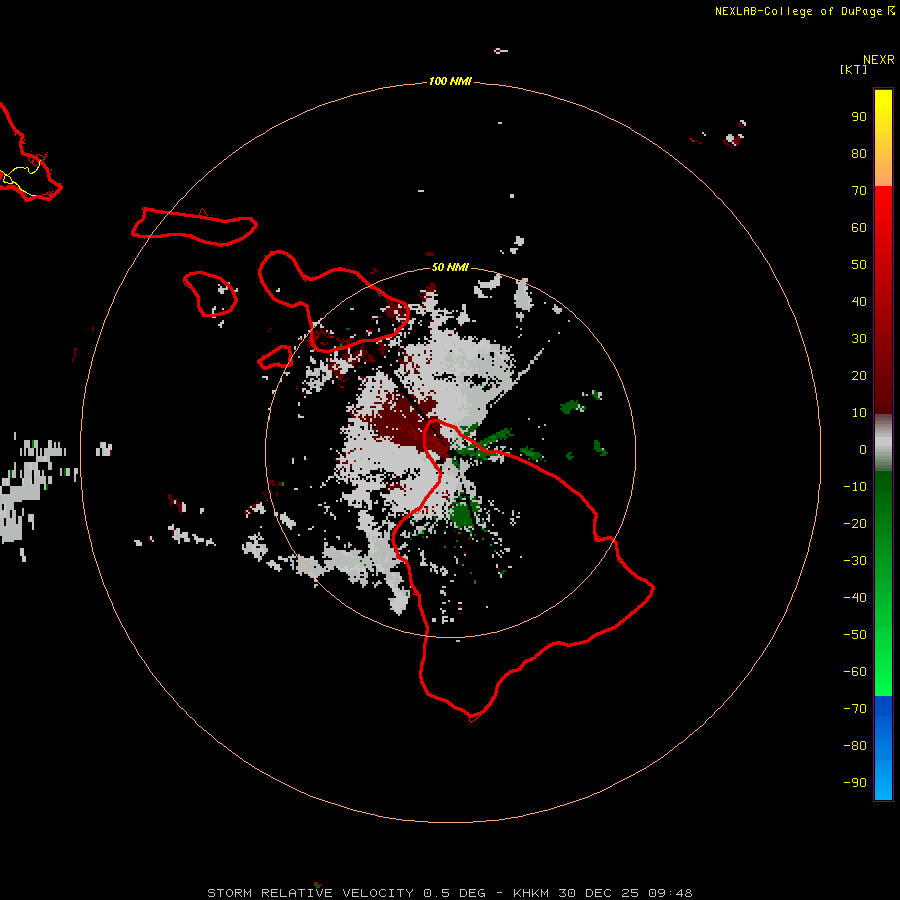
Task: Click the -40 value on the velocity scale
Action: [855, 598]
